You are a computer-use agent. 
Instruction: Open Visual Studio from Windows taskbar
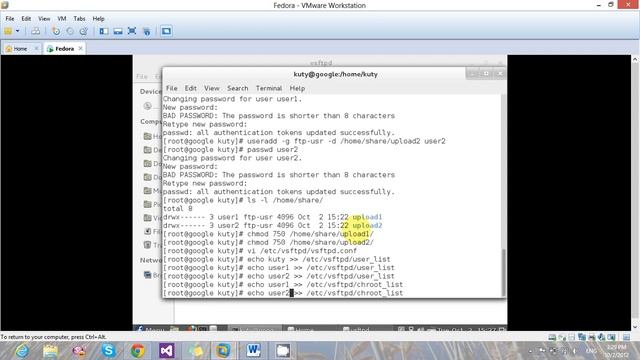point(167,351)
